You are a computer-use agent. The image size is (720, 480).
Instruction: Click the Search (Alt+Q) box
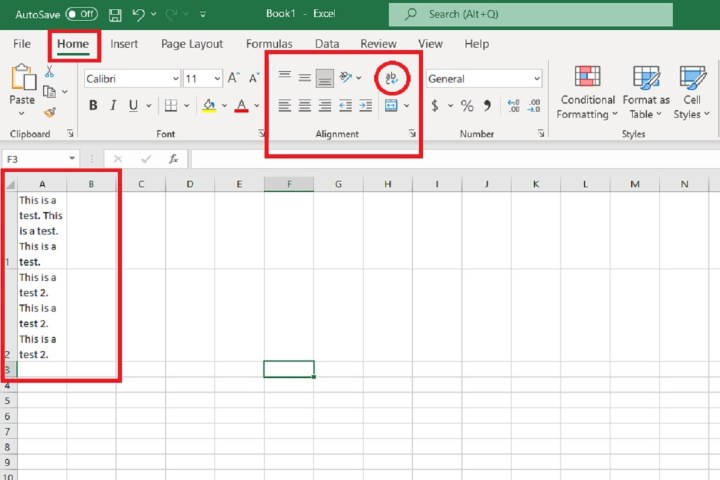point(531,14)
